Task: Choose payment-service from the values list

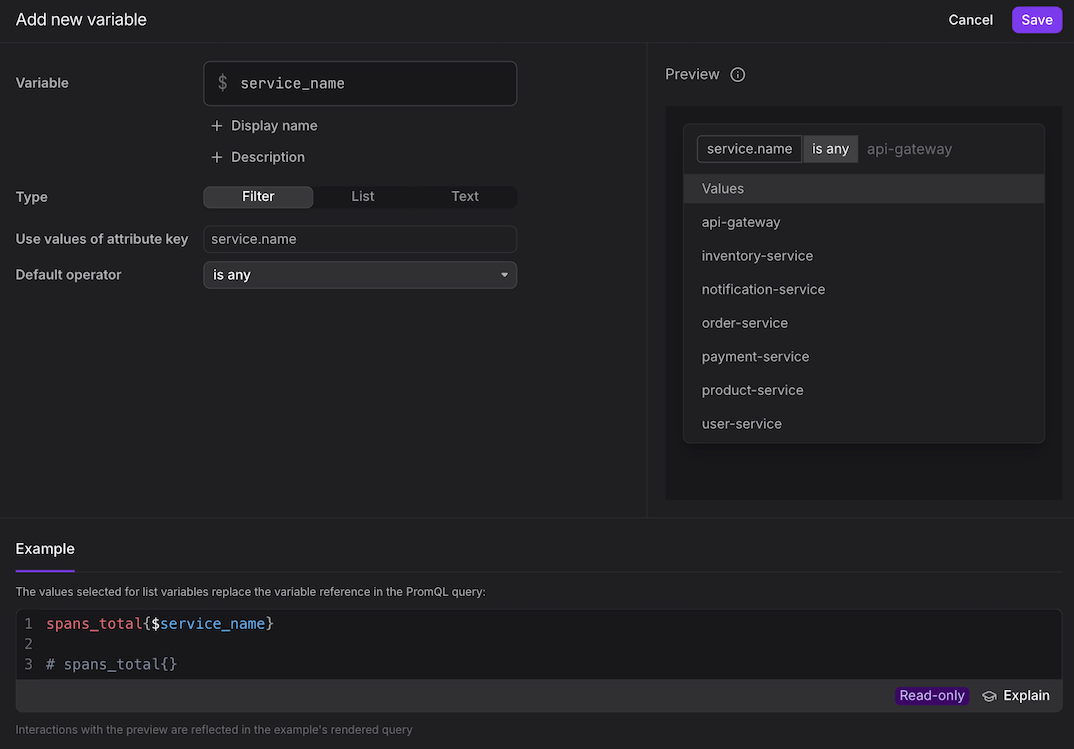Action: tap(755, 357)
